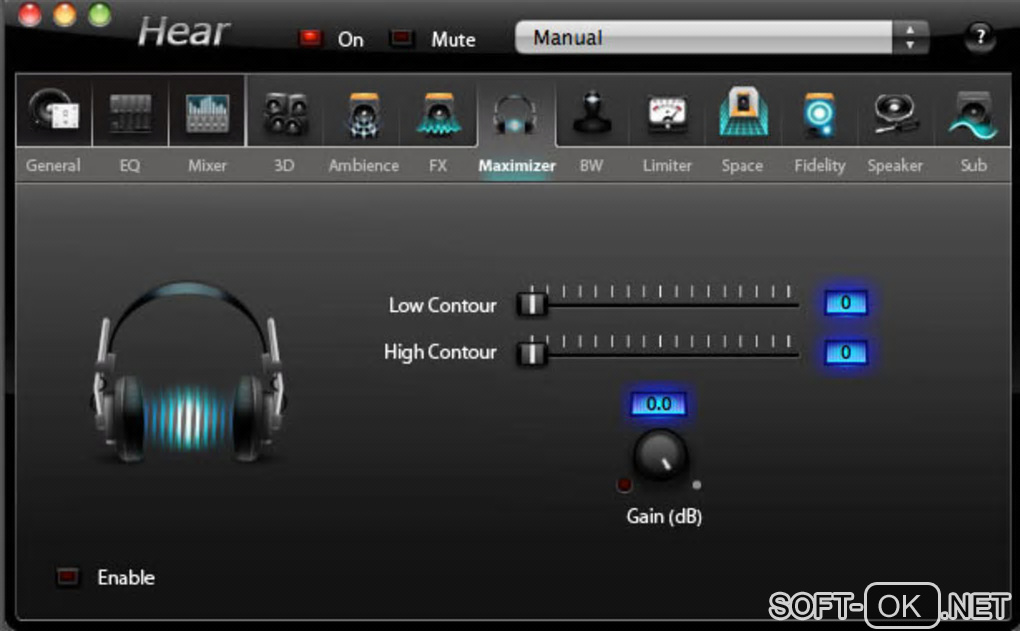Open the Mixer icon
Viewport: 1020px width, 631px height.
(207, 113)
